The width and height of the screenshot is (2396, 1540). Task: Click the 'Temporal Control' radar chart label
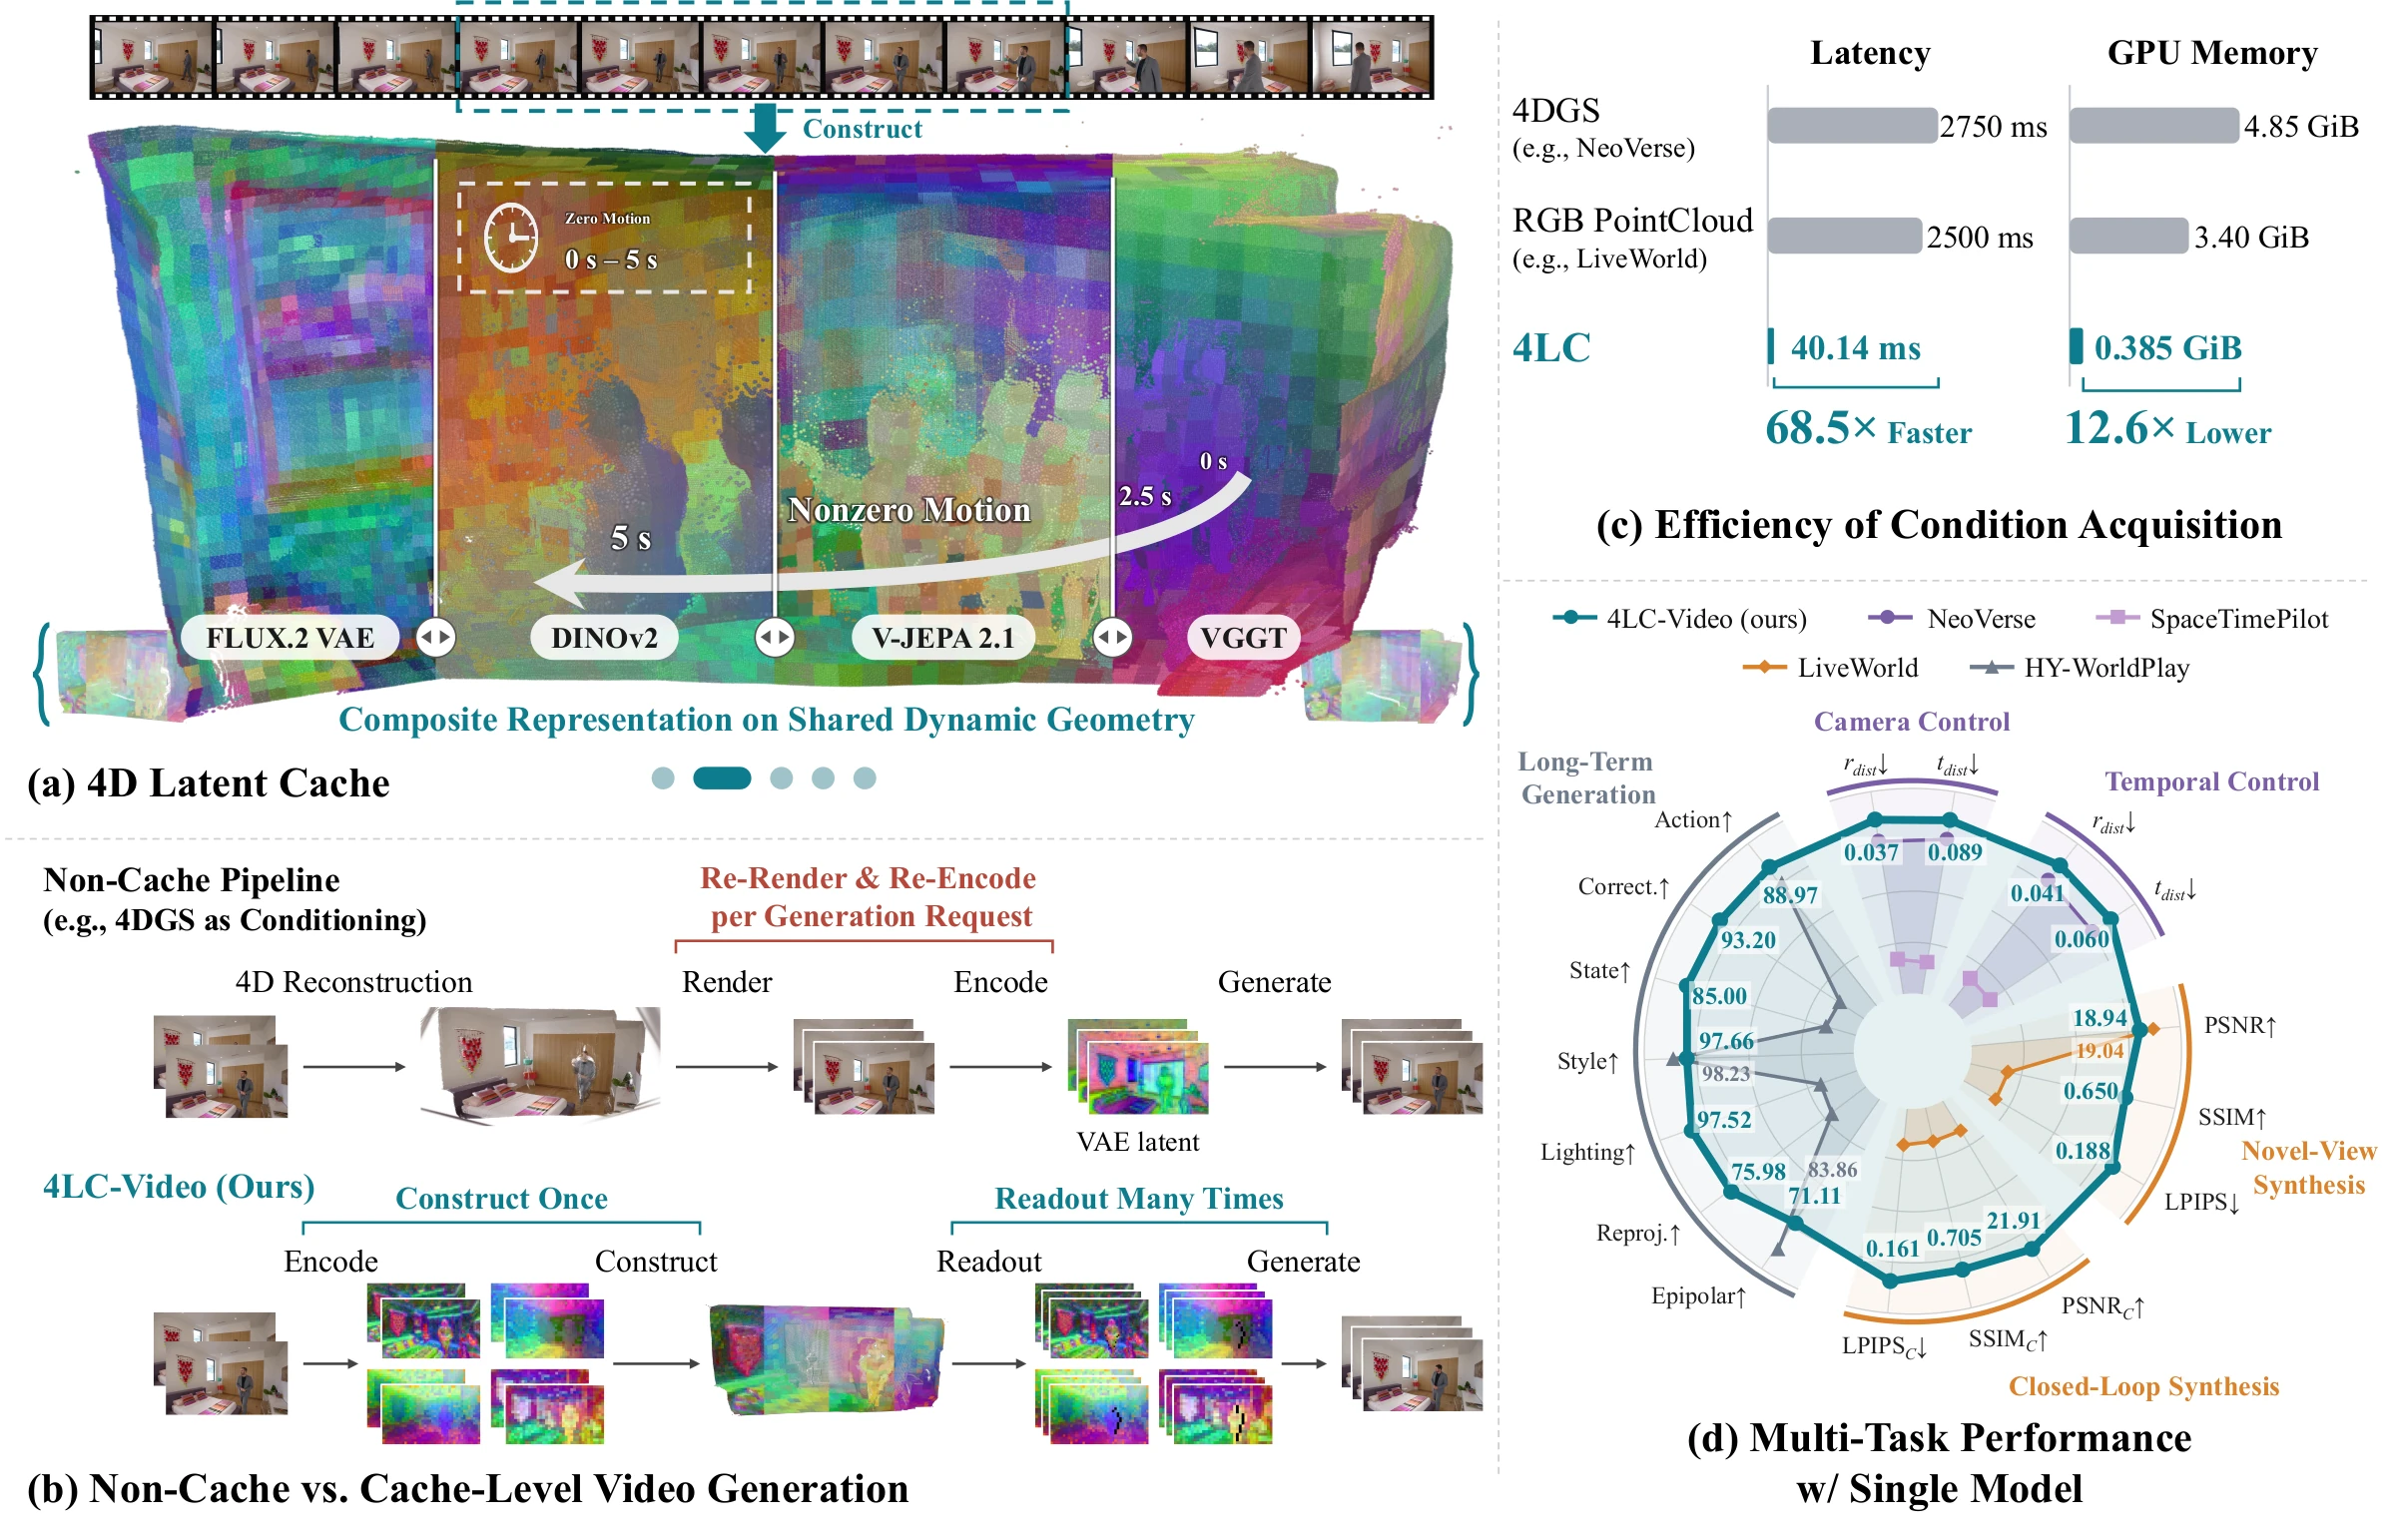point(2211,781)
